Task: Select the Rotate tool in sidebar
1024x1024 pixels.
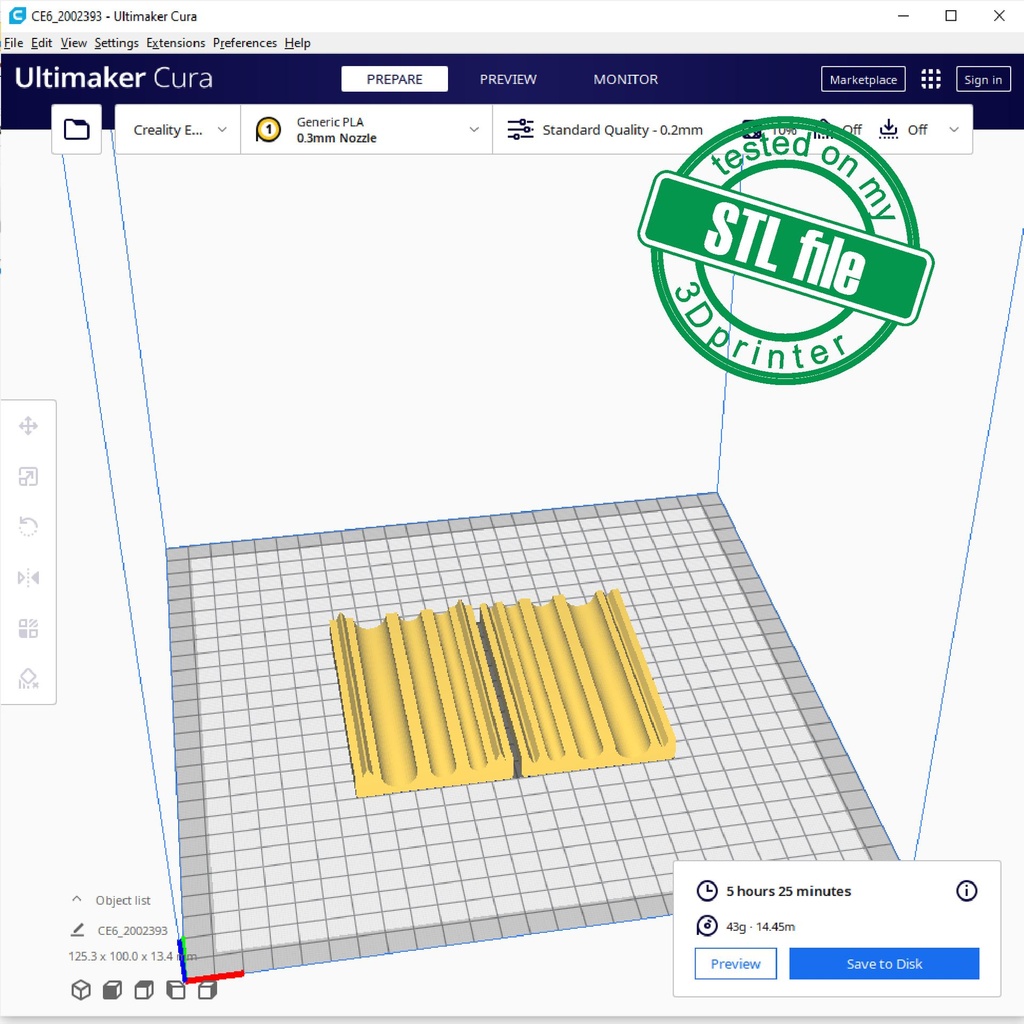Action: tap(28, 527)
